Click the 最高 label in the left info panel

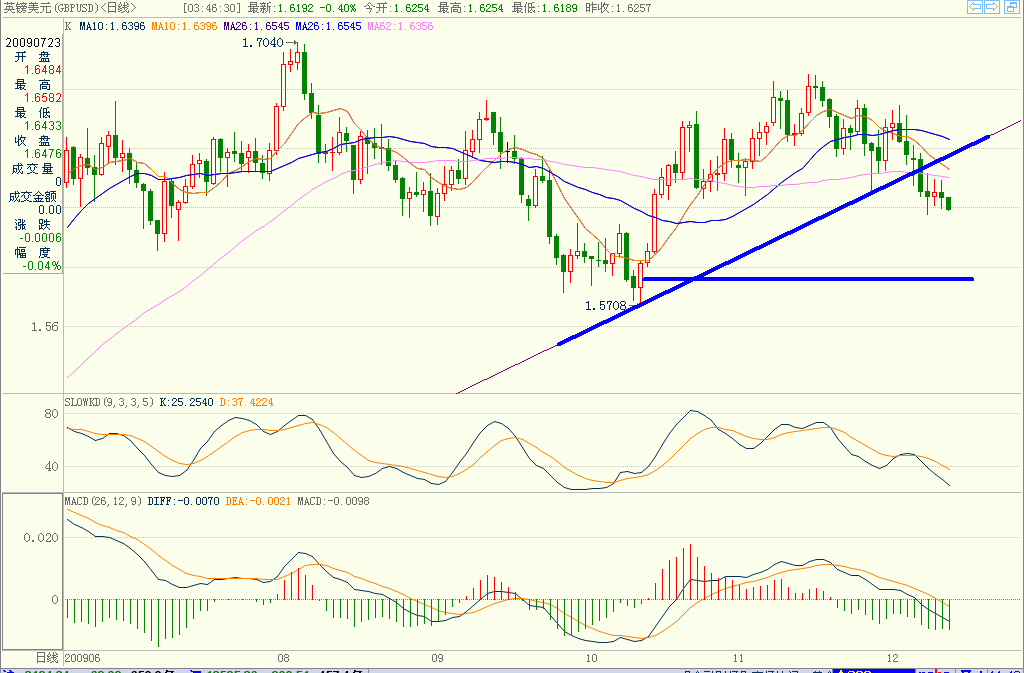[x=33, y=85]
